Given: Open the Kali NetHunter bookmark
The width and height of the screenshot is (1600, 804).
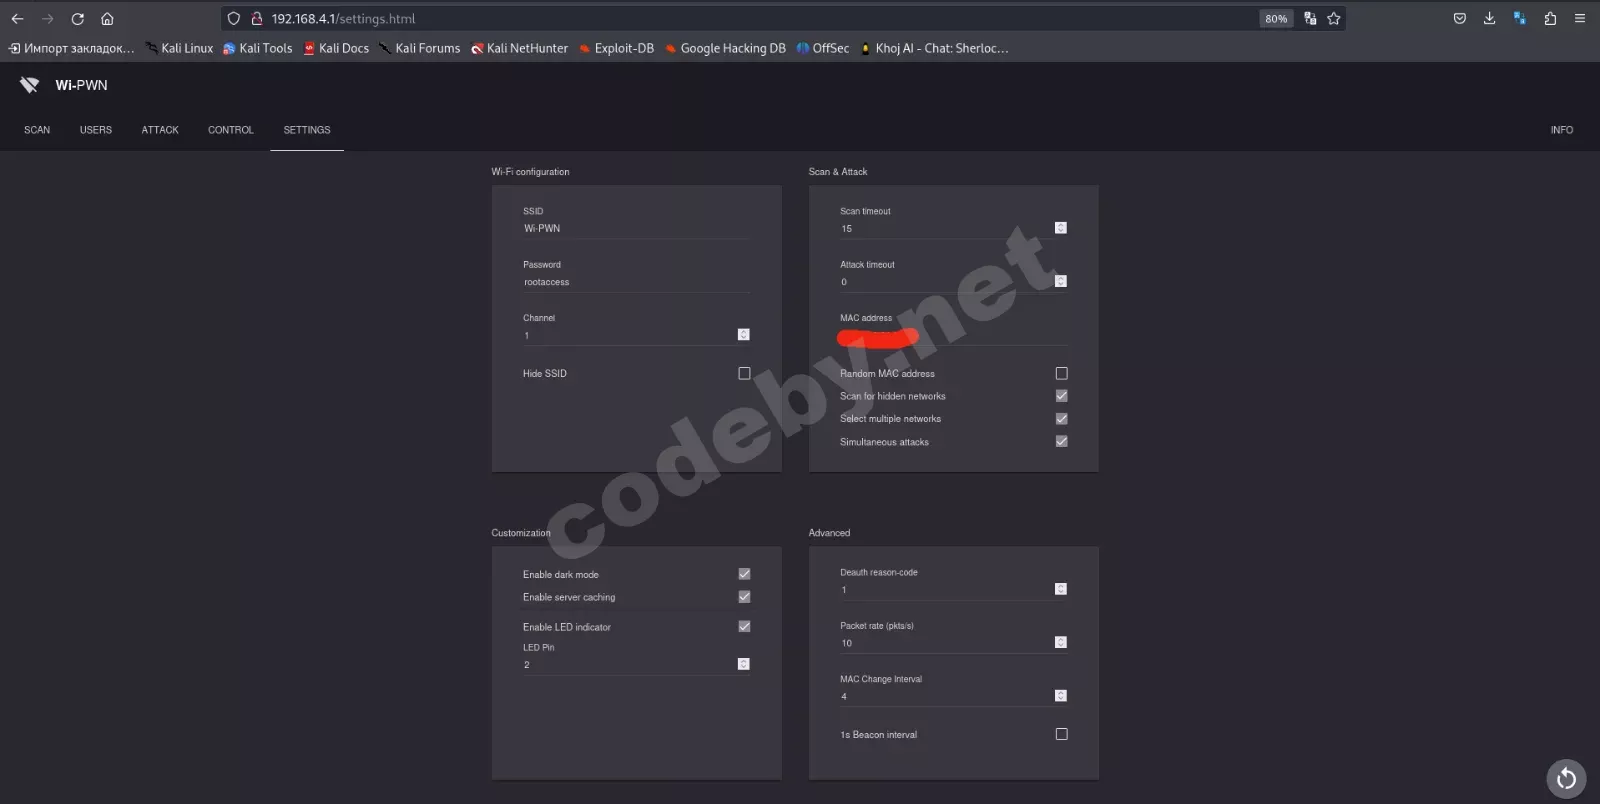Looking at the screenshot, I should tap(520, 48).
